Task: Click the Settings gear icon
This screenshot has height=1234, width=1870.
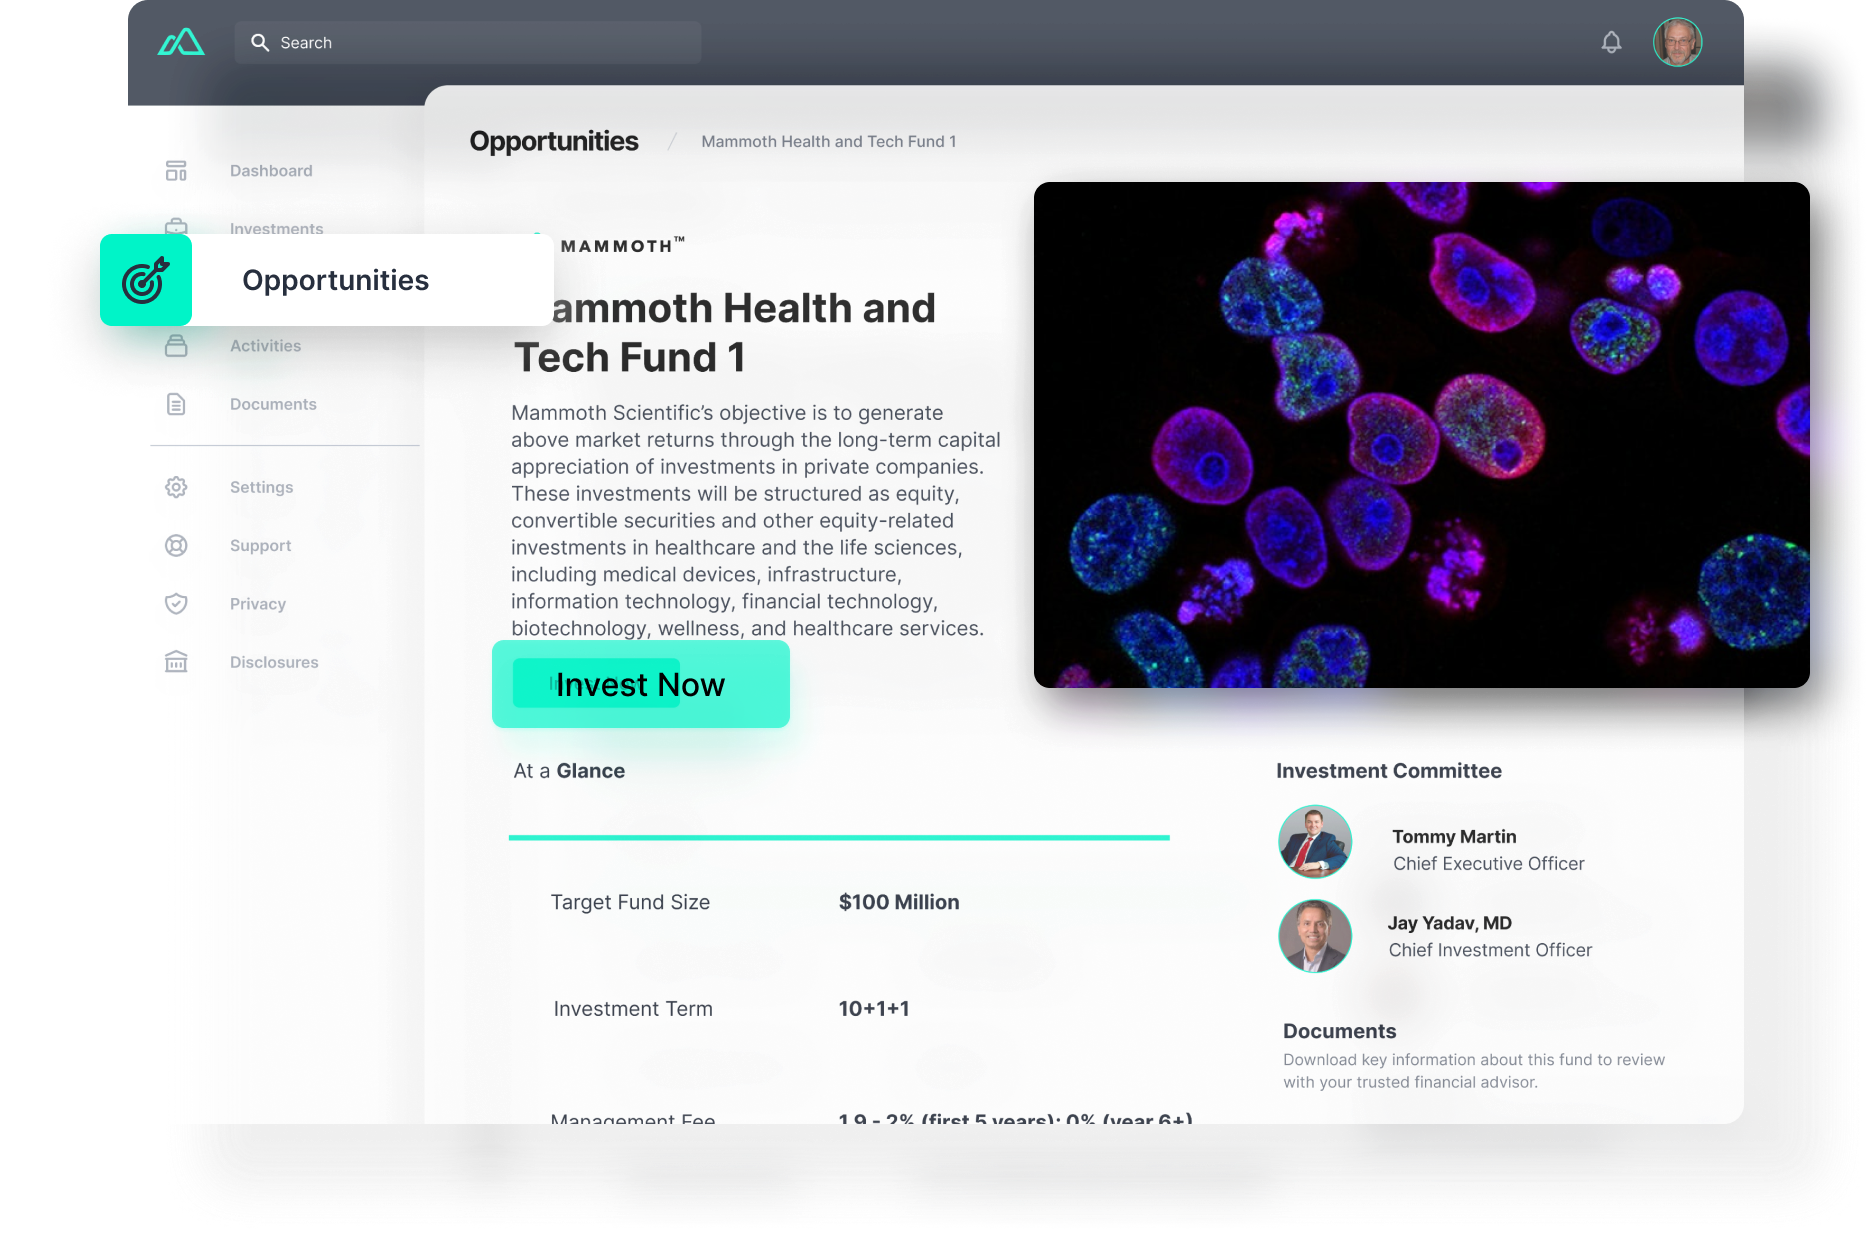Action: 176,487
